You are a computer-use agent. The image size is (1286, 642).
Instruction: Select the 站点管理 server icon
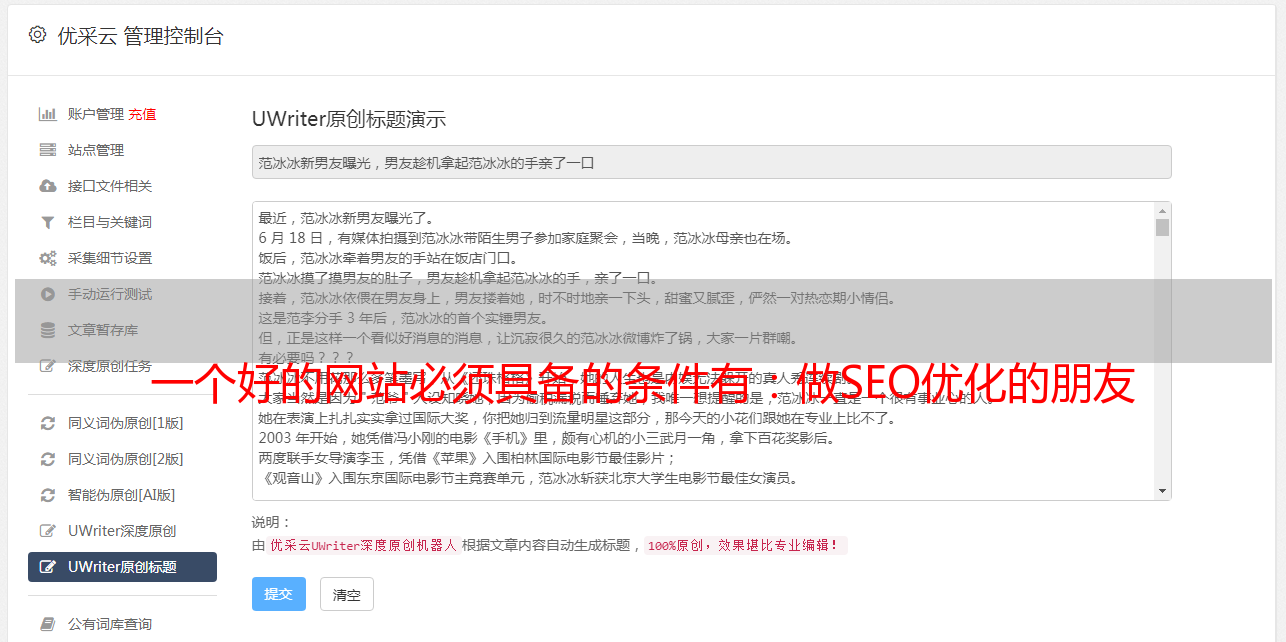tap(47, 150)
